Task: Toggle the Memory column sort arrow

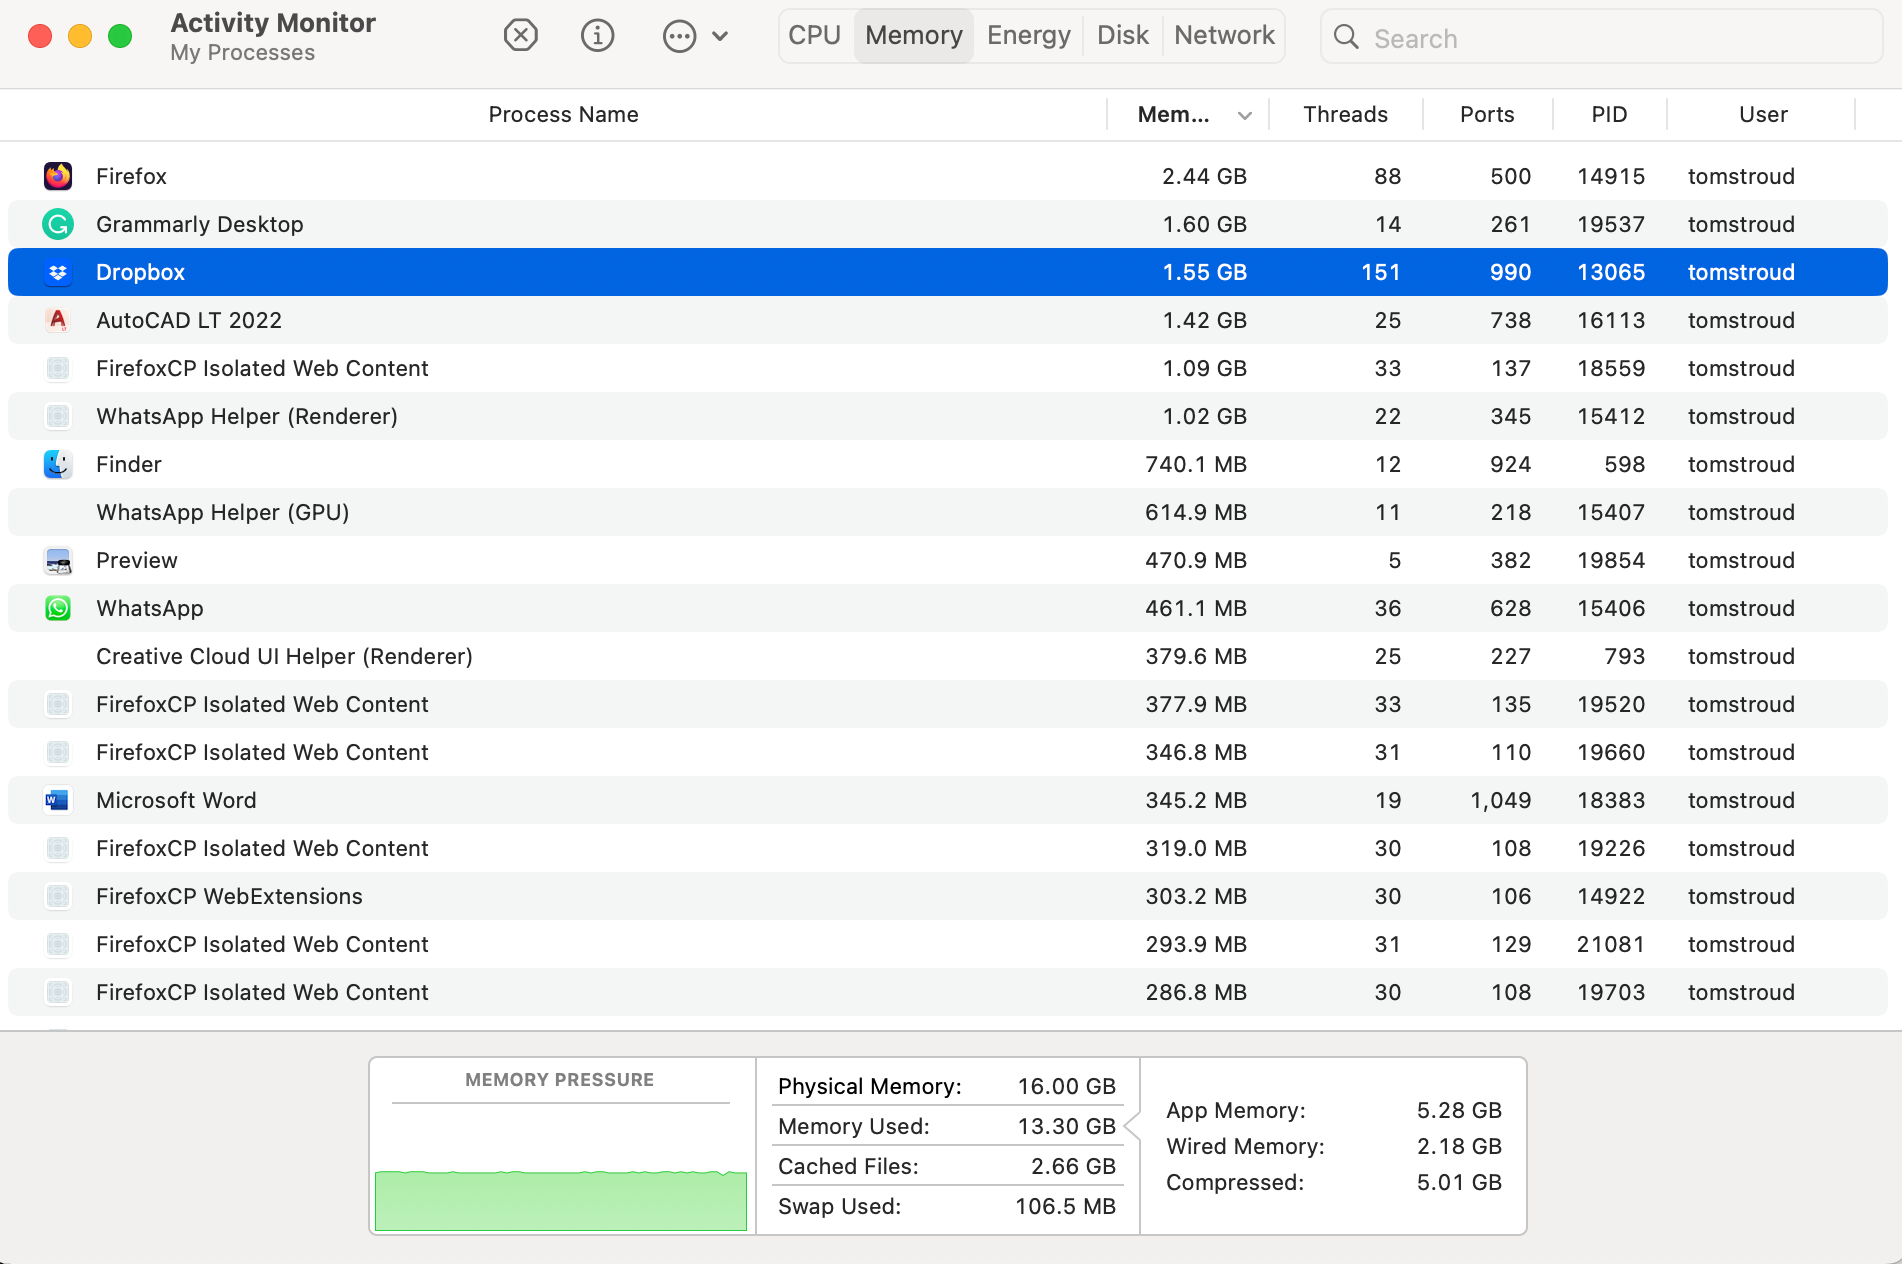Action: [1245, 115]
